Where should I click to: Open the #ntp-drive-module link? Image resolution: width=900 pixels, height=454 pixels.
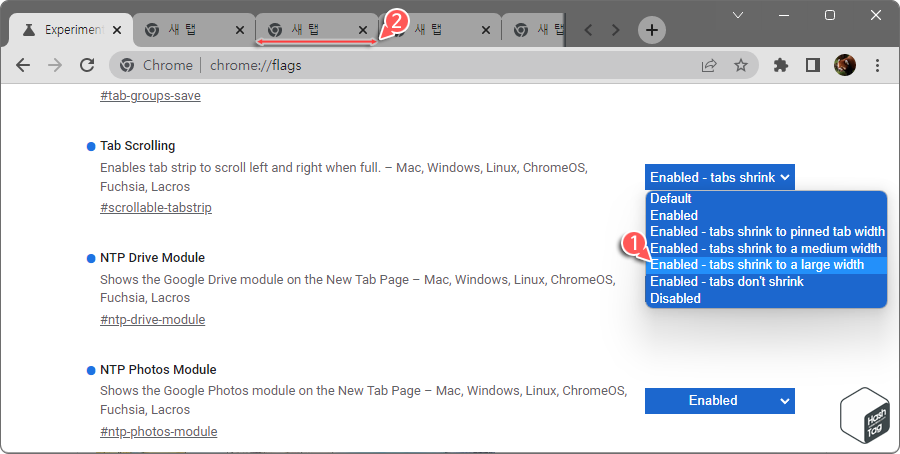153,320
